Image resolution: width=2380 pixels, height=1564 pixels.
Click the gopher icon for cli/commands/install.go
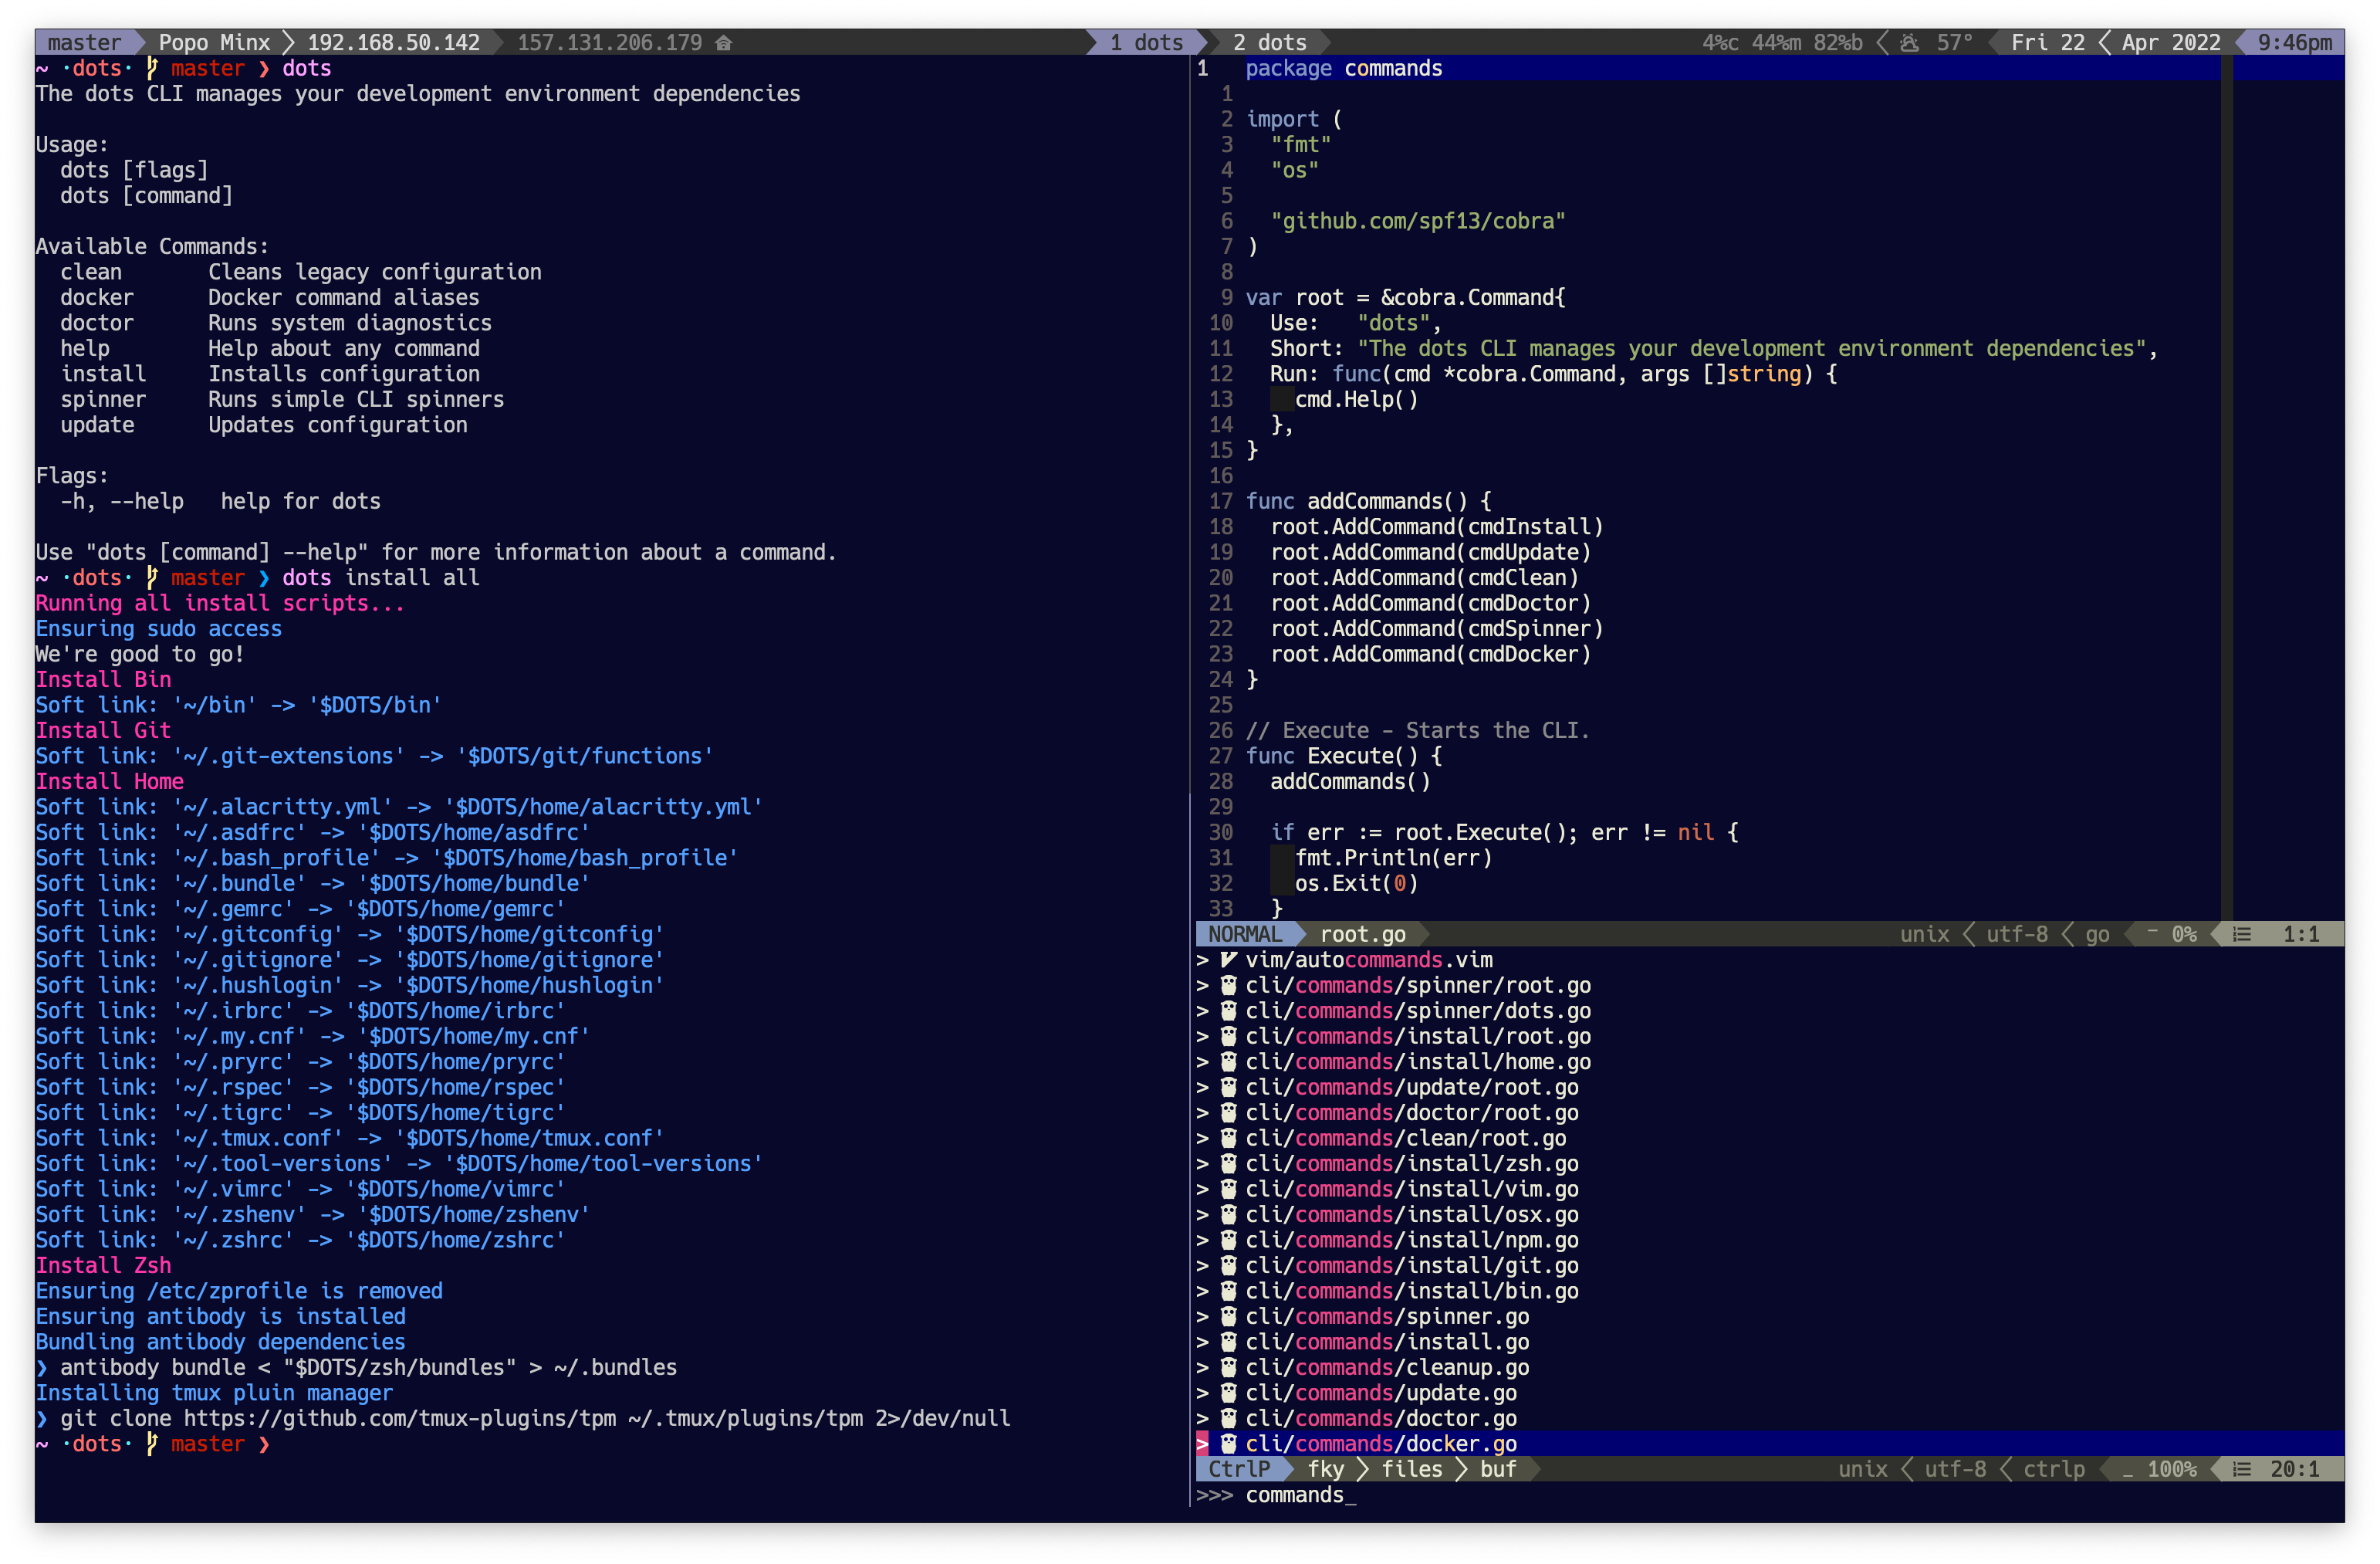click(x=1228, y=1342)
